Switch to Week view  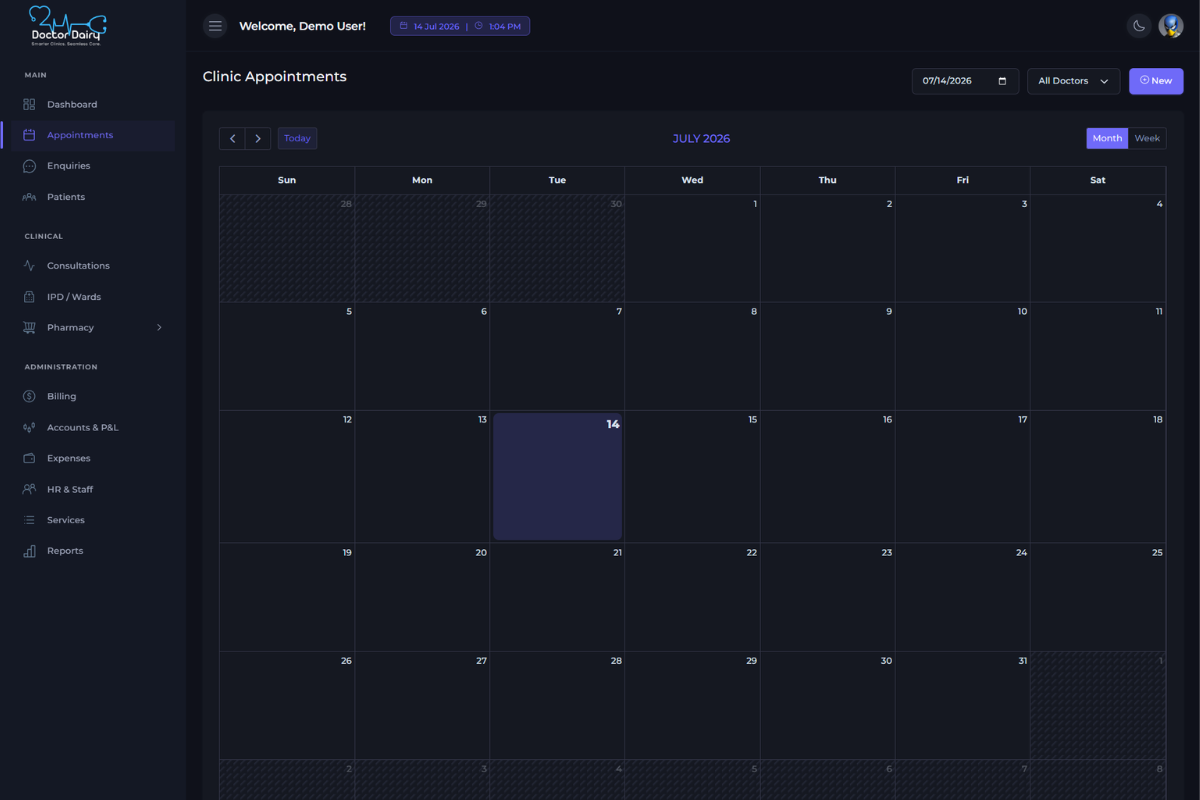tap(1147, 138)
